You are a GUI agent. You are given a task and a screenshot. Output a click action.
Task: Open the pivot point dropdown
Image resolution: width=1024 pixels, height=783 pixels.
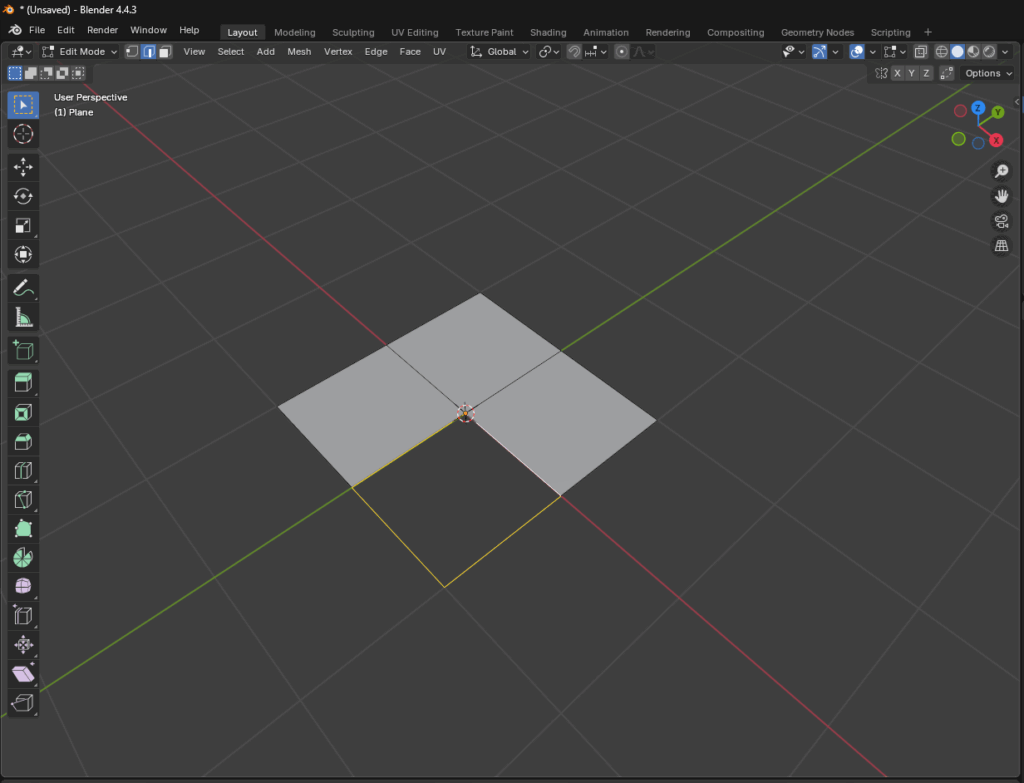[549, 52]
